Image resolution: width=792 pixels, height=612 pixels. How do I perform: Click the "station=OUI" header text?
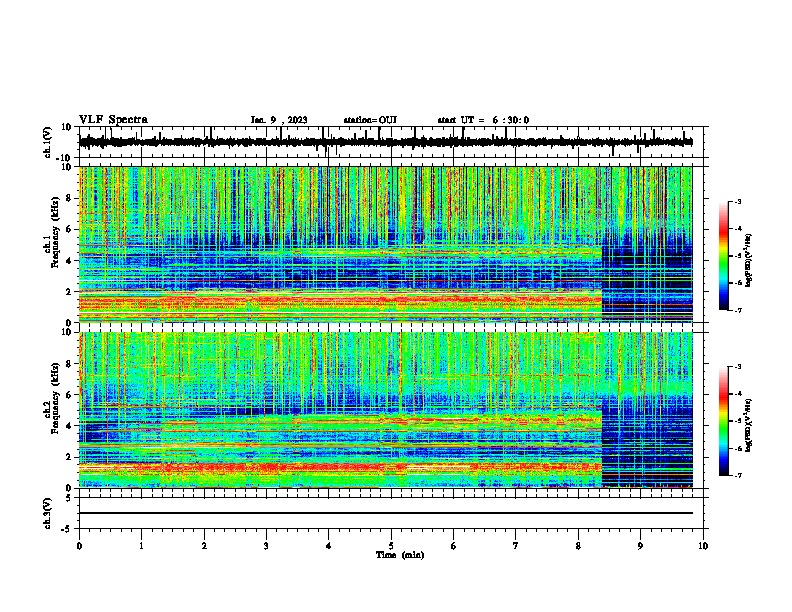click(x=370, y=120)
